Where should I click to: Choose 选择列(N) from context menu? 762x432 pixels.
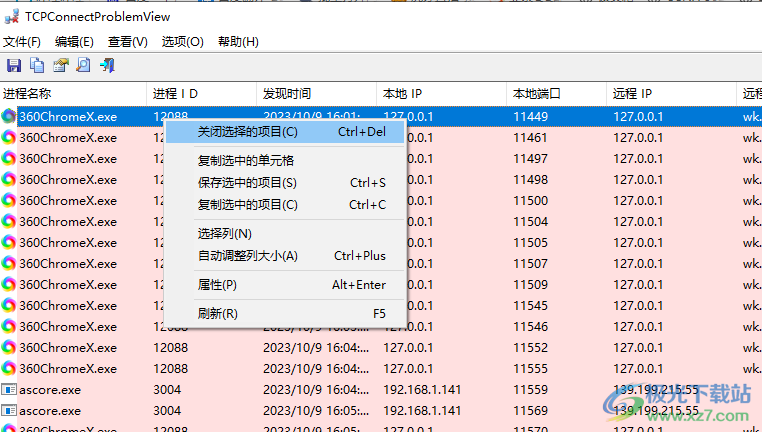click(285, 234)
